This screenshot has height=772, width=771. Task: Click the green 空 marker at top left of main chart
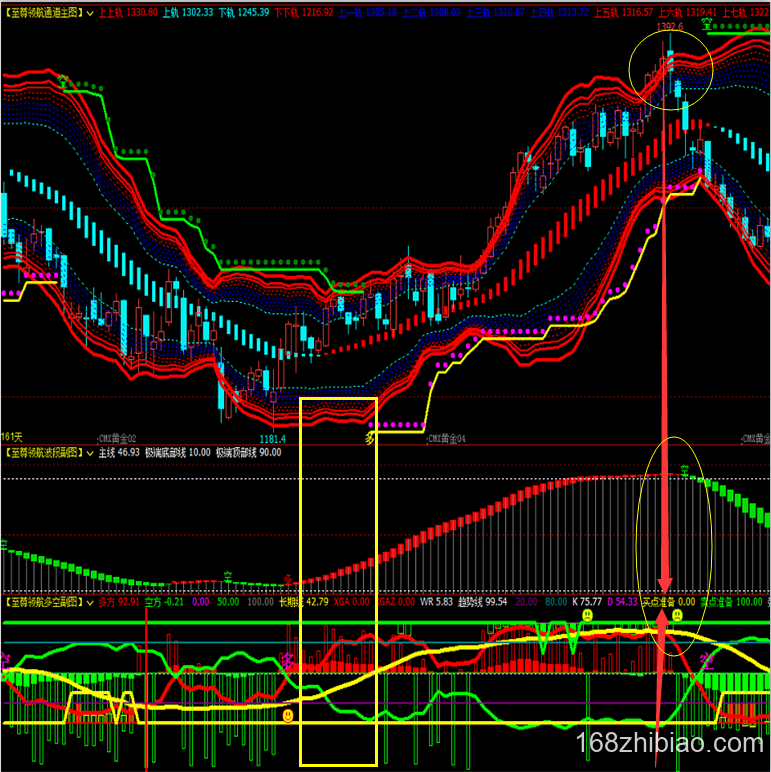(63, 79)
